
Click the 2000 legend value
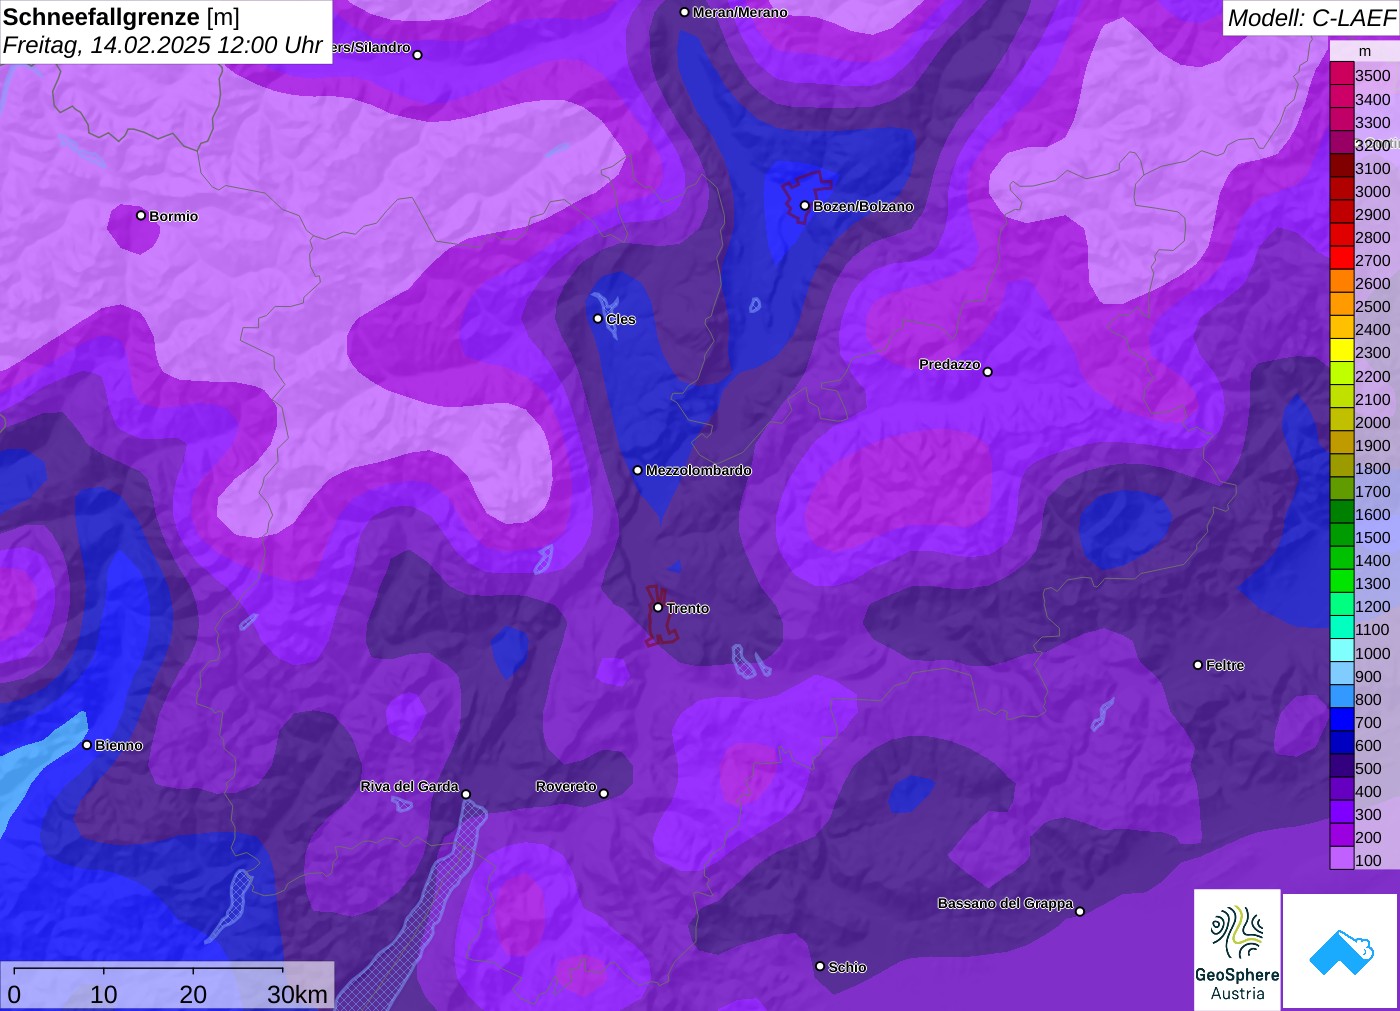(1372, 422)
